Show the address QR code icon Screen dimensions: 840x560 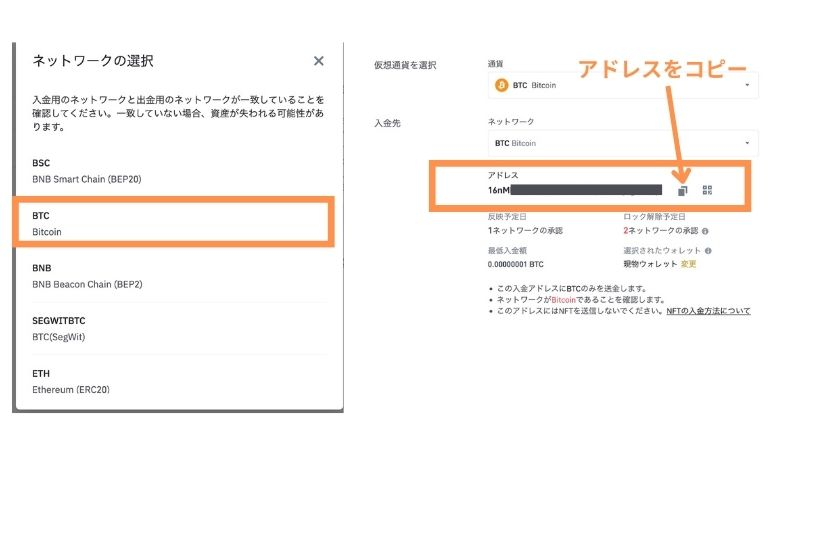[x=707, y=190]
